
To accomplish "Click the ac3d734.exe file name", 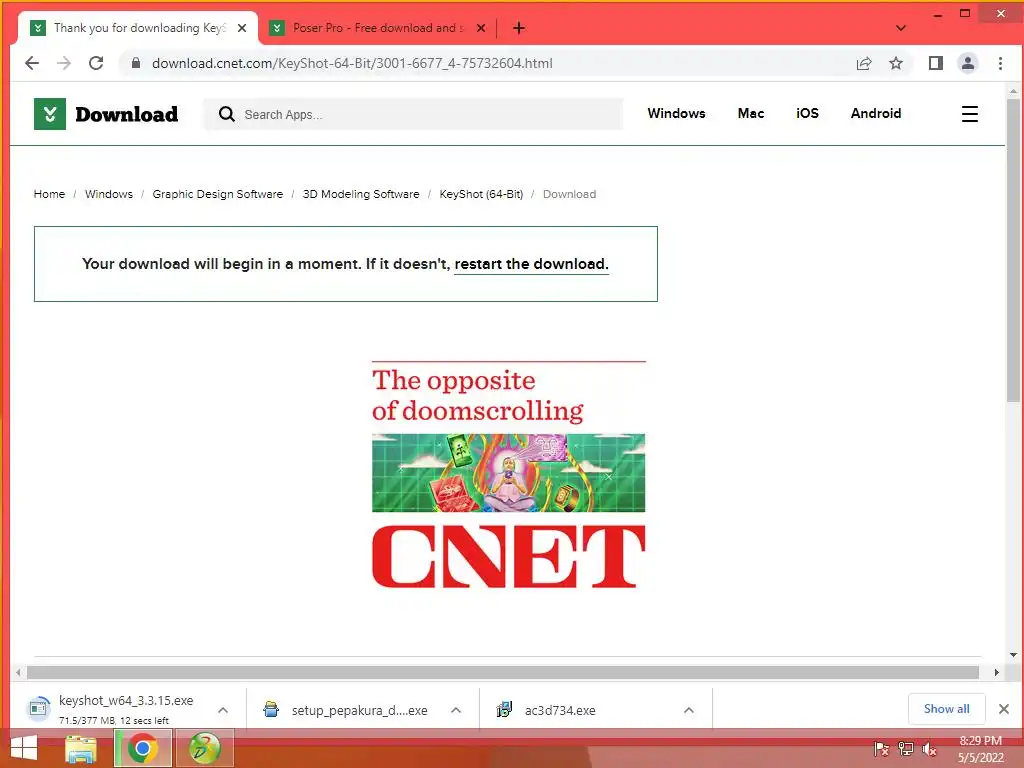I will (x=560, y=711).
